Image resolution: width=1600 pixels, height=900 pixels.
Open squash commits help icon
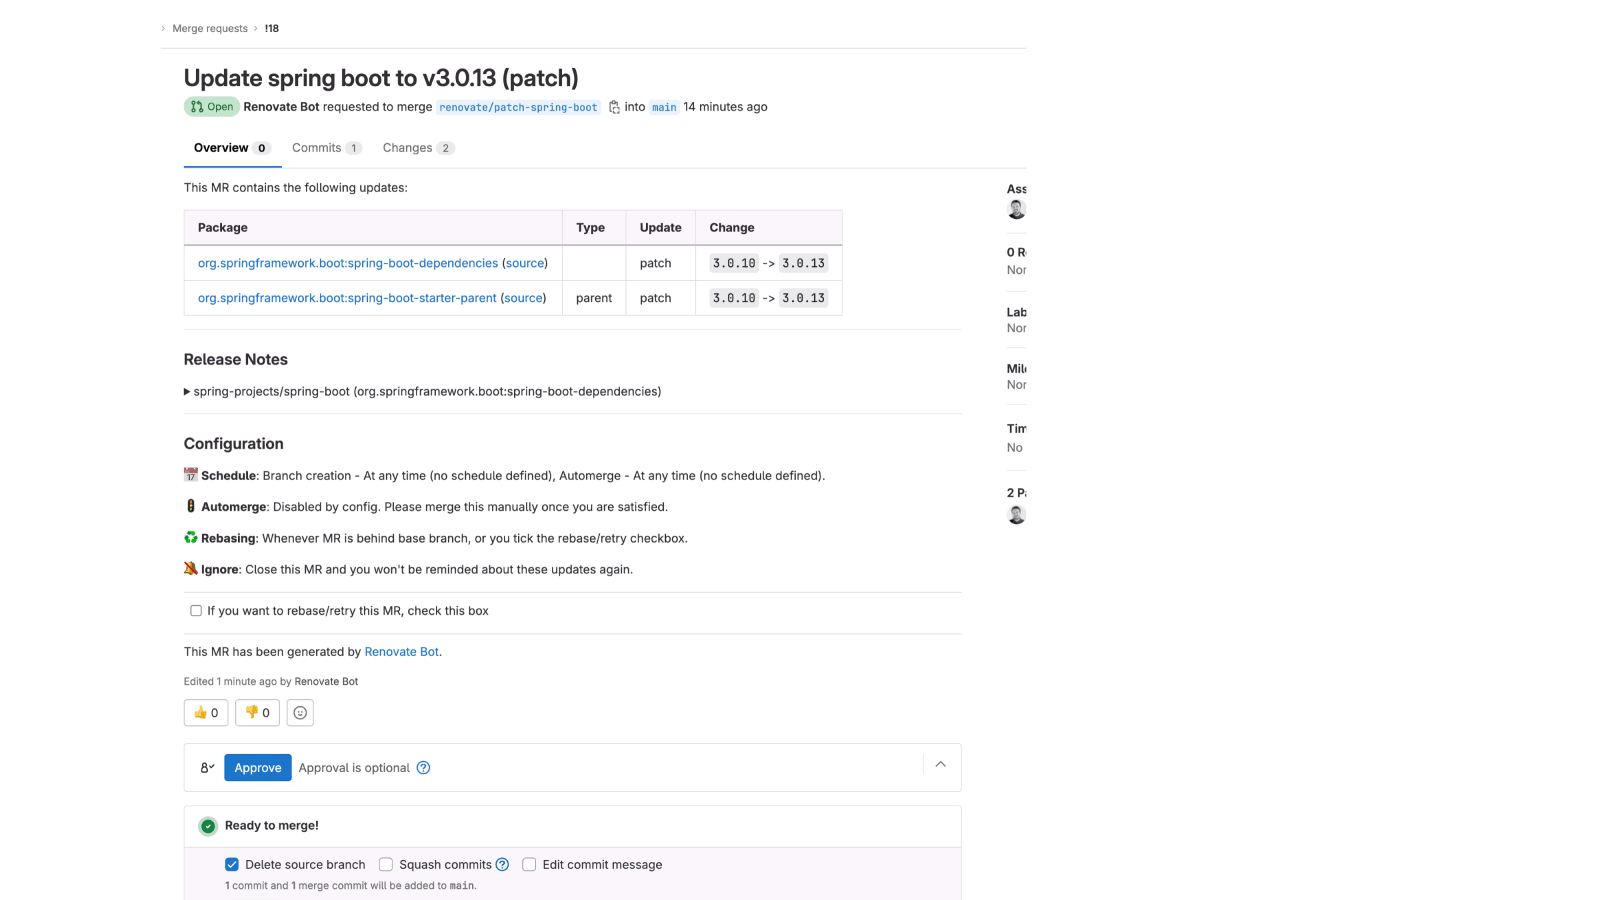click(502, 865)
